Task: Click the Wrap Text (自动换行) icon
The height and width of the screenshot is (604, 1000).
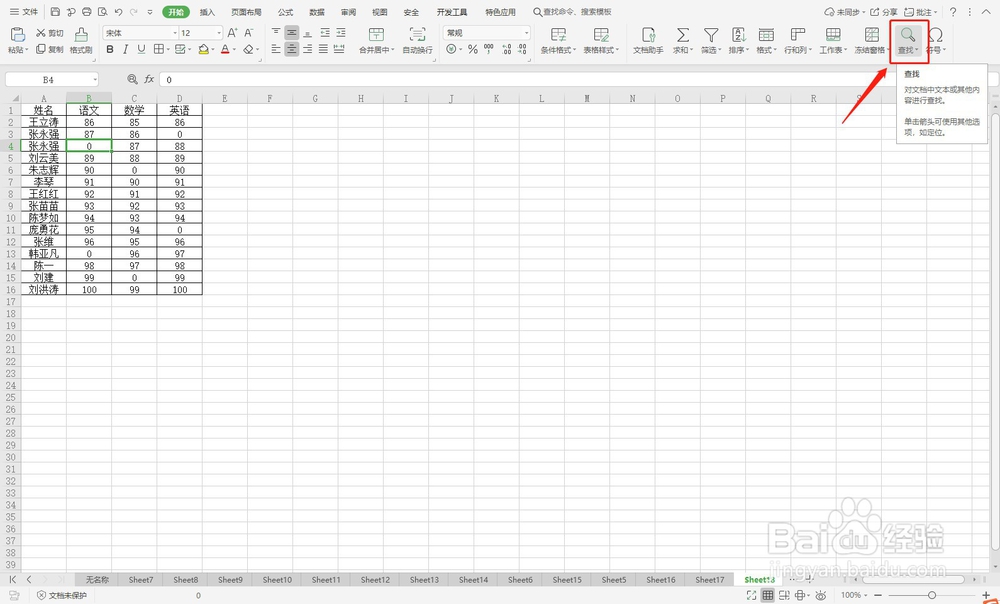Action: click(x=417, y=34)
